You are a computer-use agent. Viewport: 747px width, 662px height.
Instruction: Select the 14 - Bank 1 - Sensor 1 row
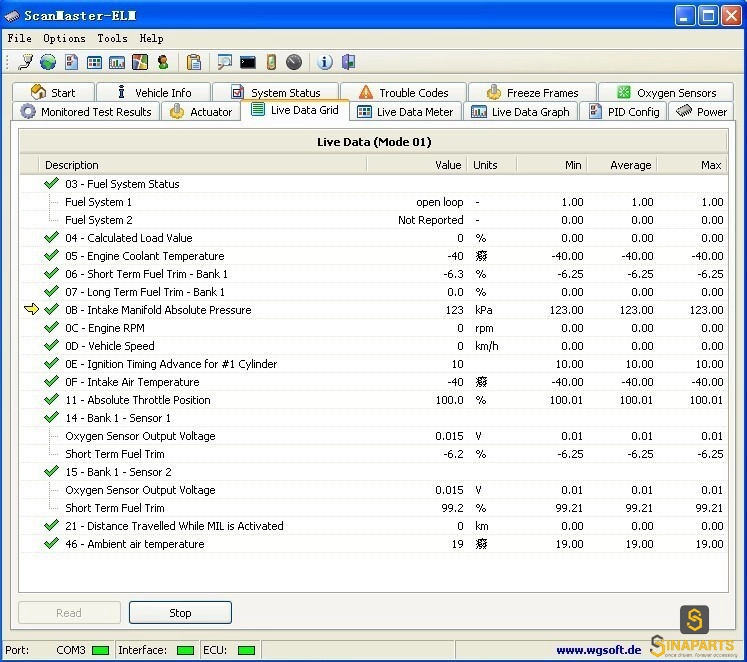pos(374,418)
